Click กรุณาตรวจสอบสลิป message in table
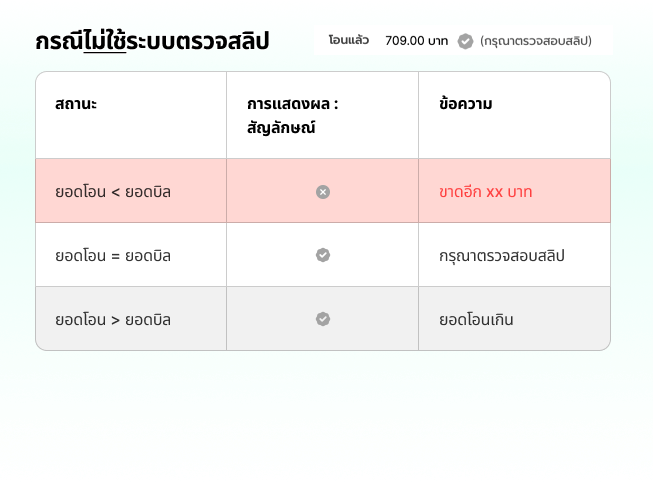This screenshot has width=653, height=482. [x=502, y=256]
